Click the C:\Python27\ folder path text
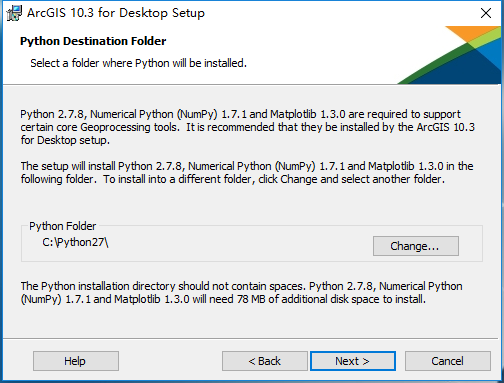 click(75, 242)
